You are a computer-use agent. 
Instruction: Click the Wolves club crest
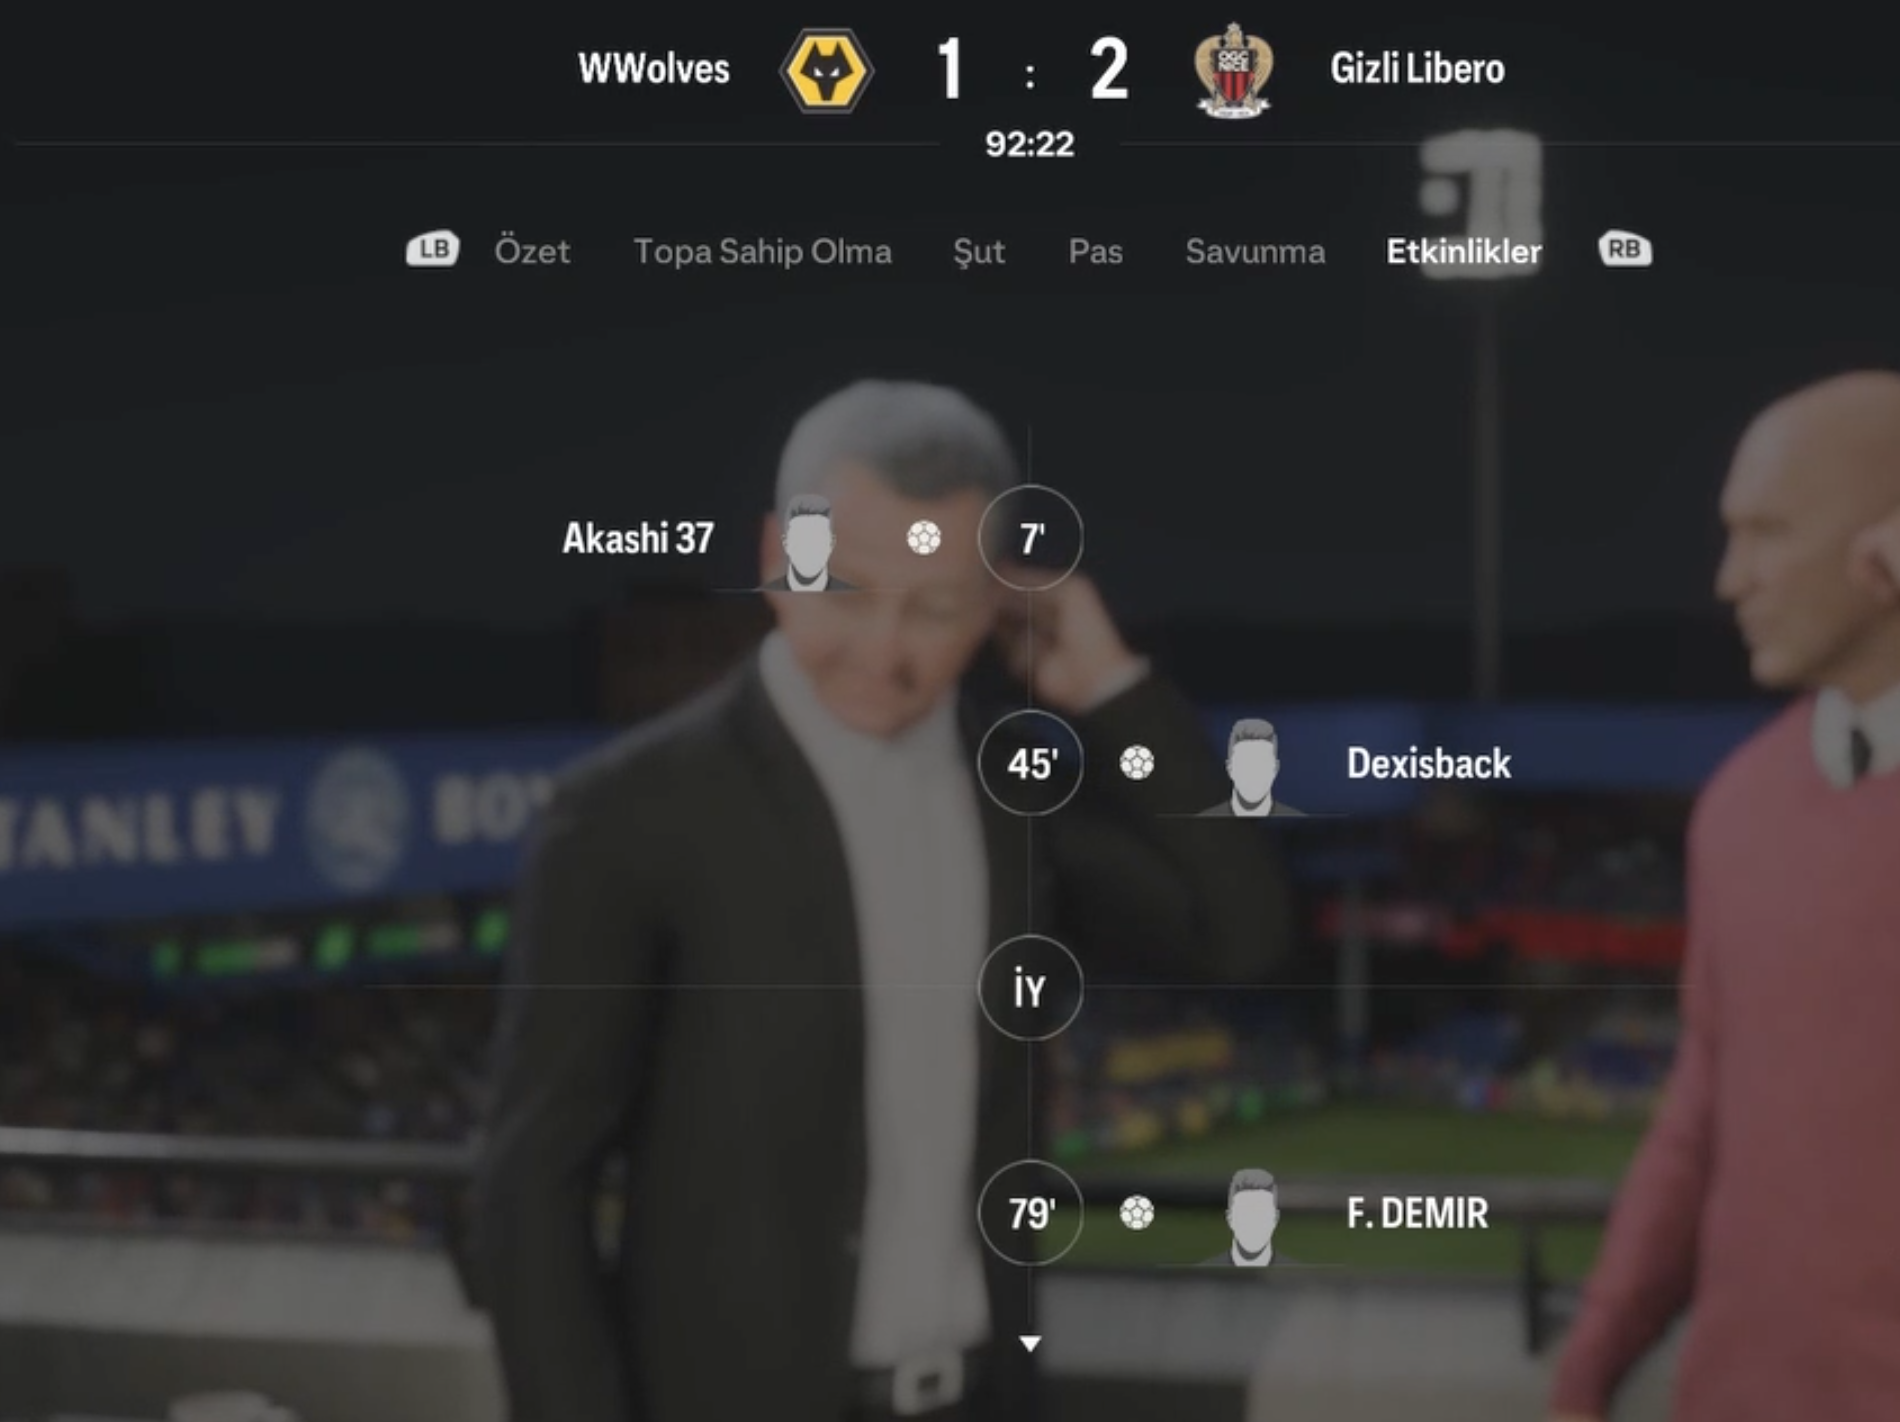click(826, 71)
